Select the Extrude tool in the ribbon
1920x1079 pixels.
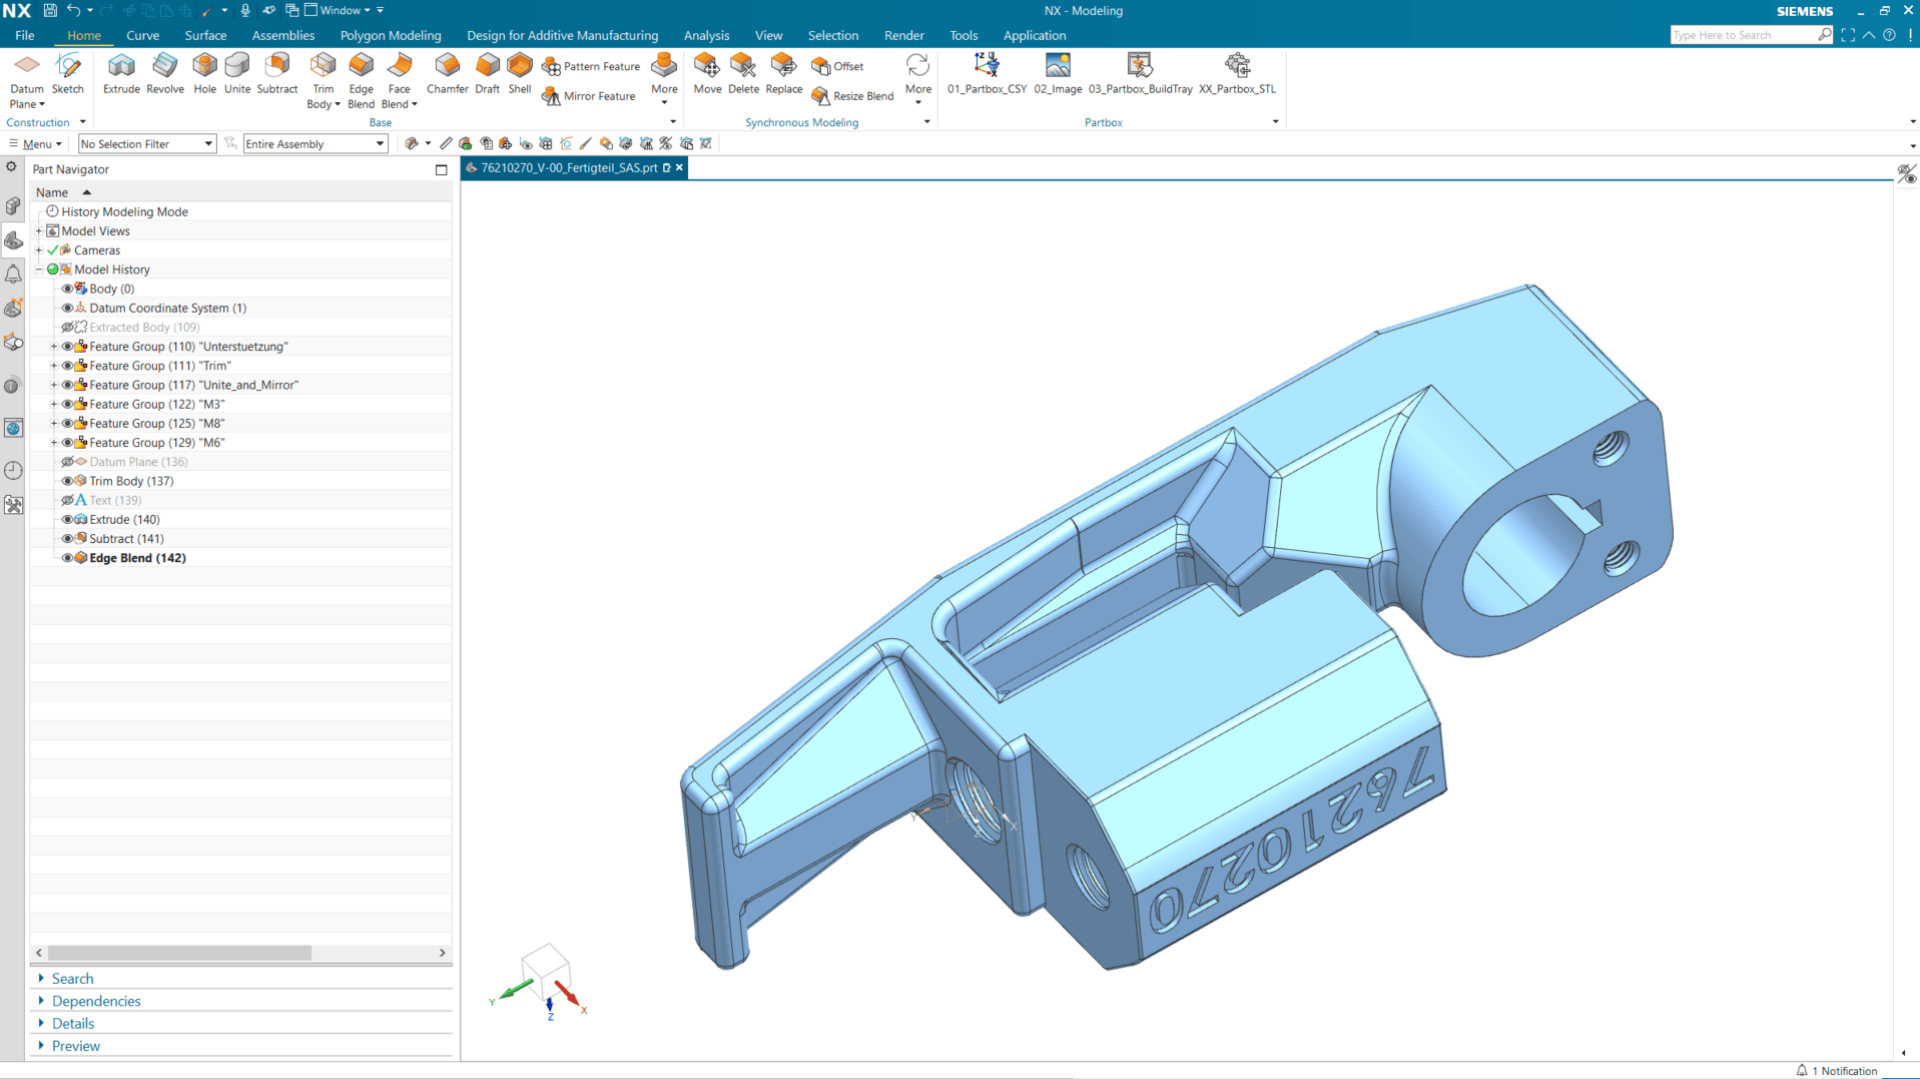coord(121,73)
